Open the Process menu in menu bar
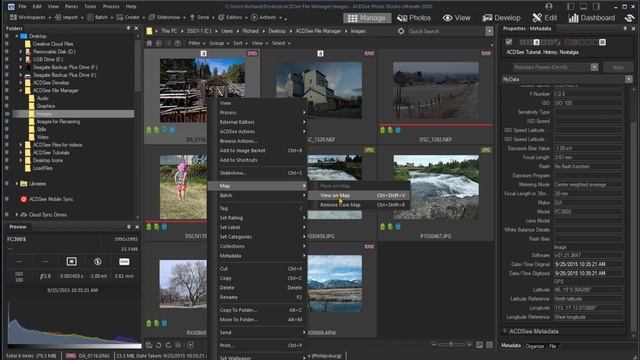The width and height of the screenshot is (640, 360). [111, 7]
